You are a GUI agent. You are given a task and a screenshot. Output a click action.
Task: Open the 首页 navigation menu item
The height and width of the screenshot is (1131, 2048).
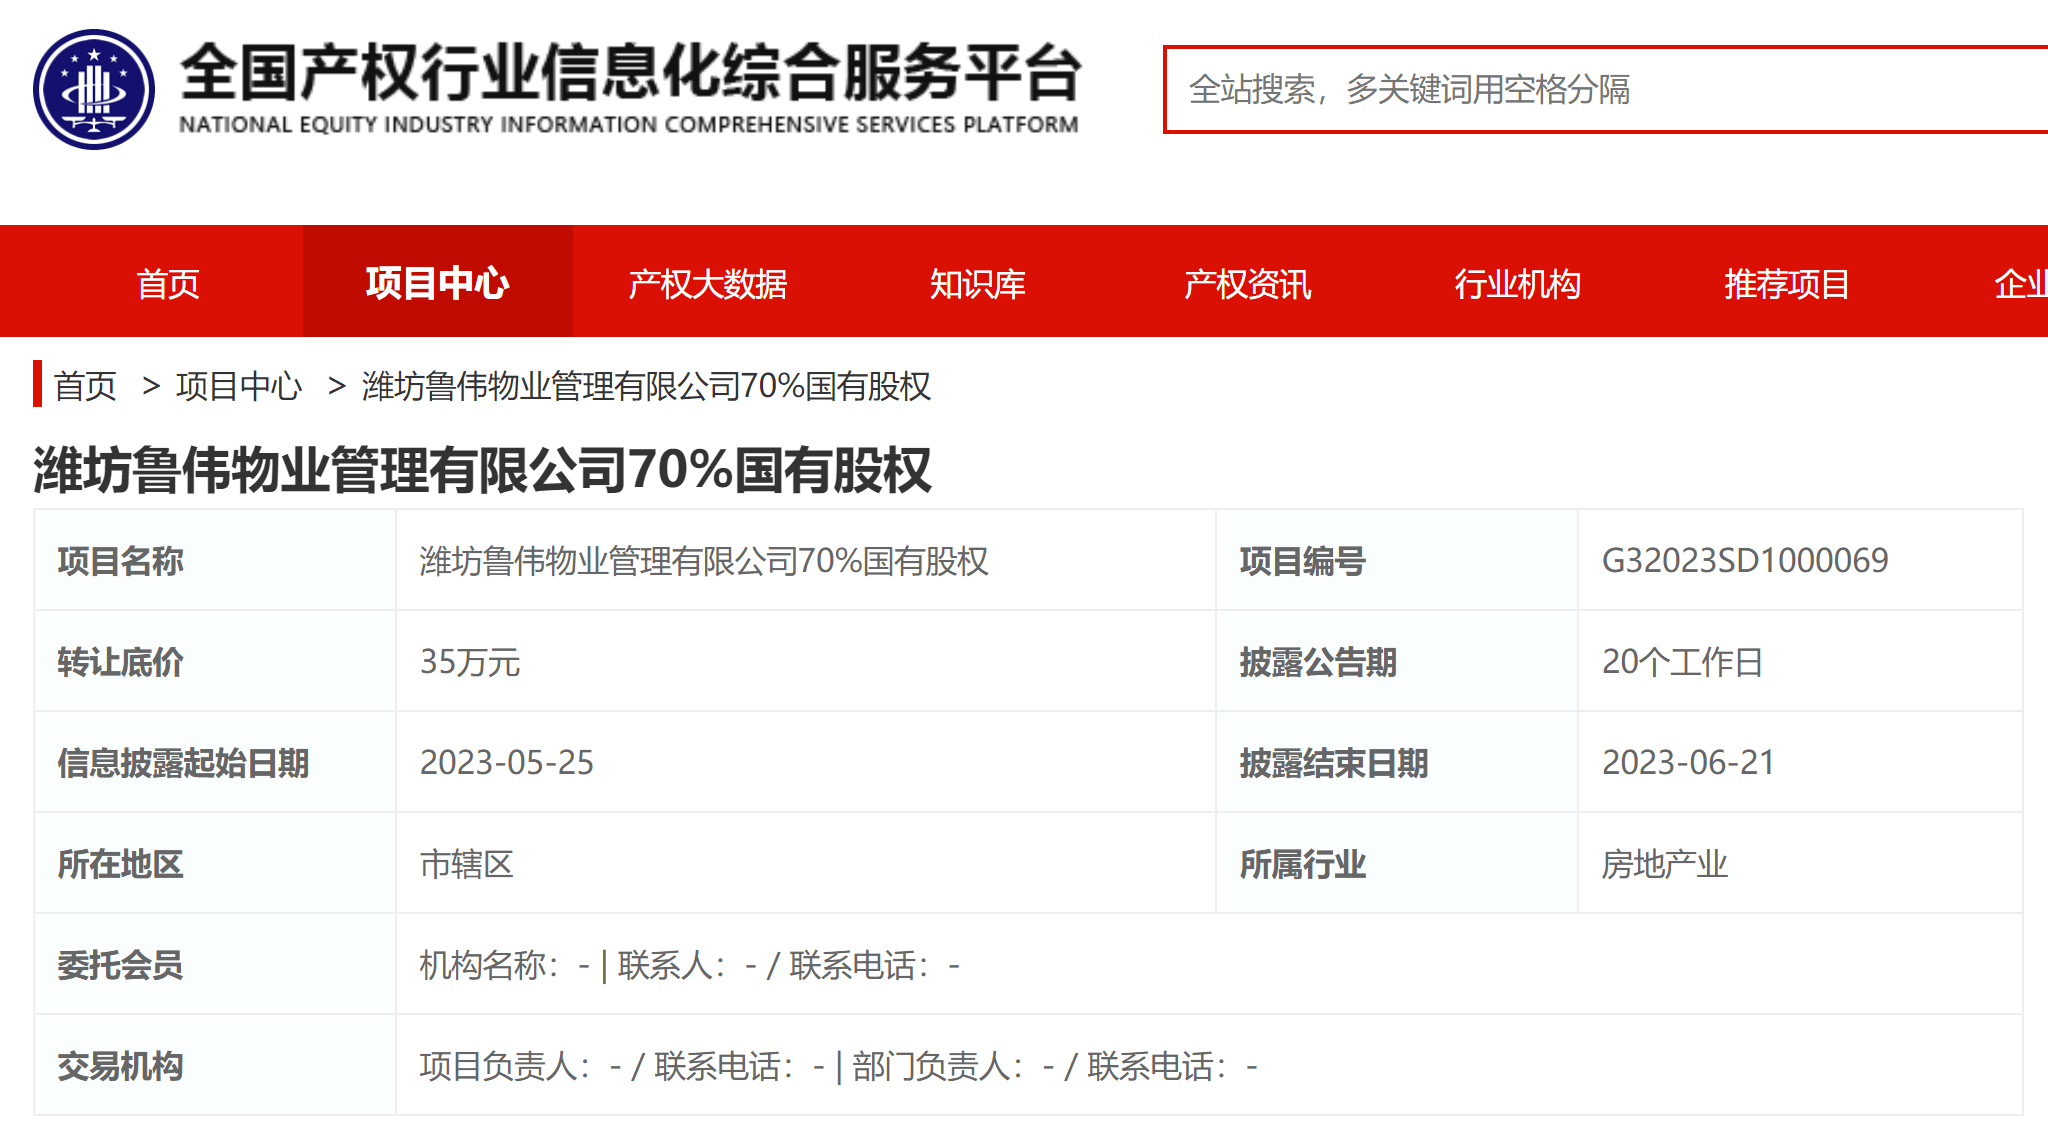point(168,284)
